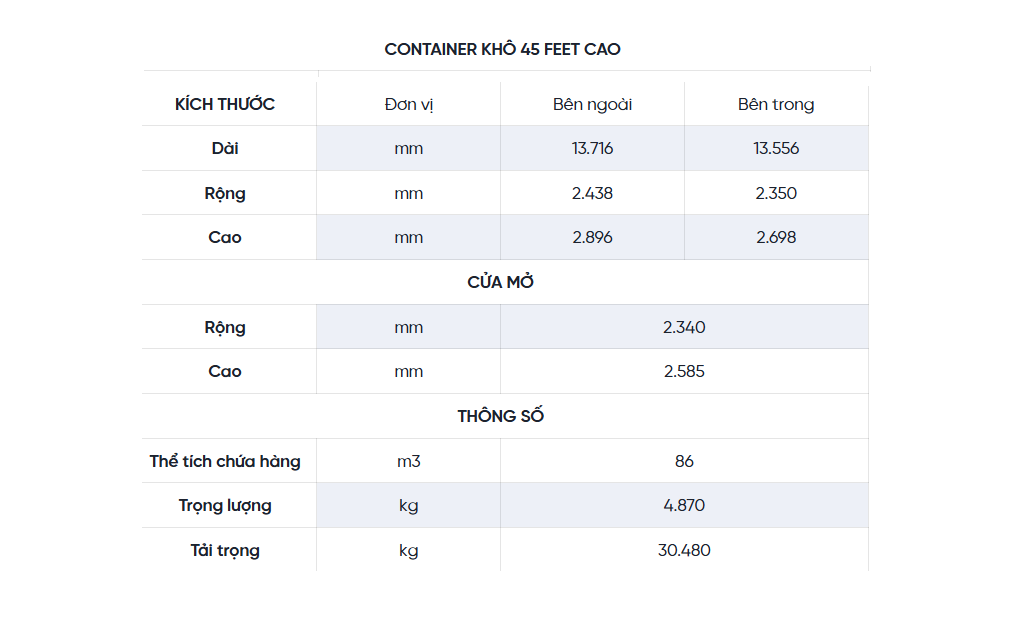Select the "Tải trọng" value 30.480
The height and width of the screenshot is (627, 1020).
[x=684, y=550]
